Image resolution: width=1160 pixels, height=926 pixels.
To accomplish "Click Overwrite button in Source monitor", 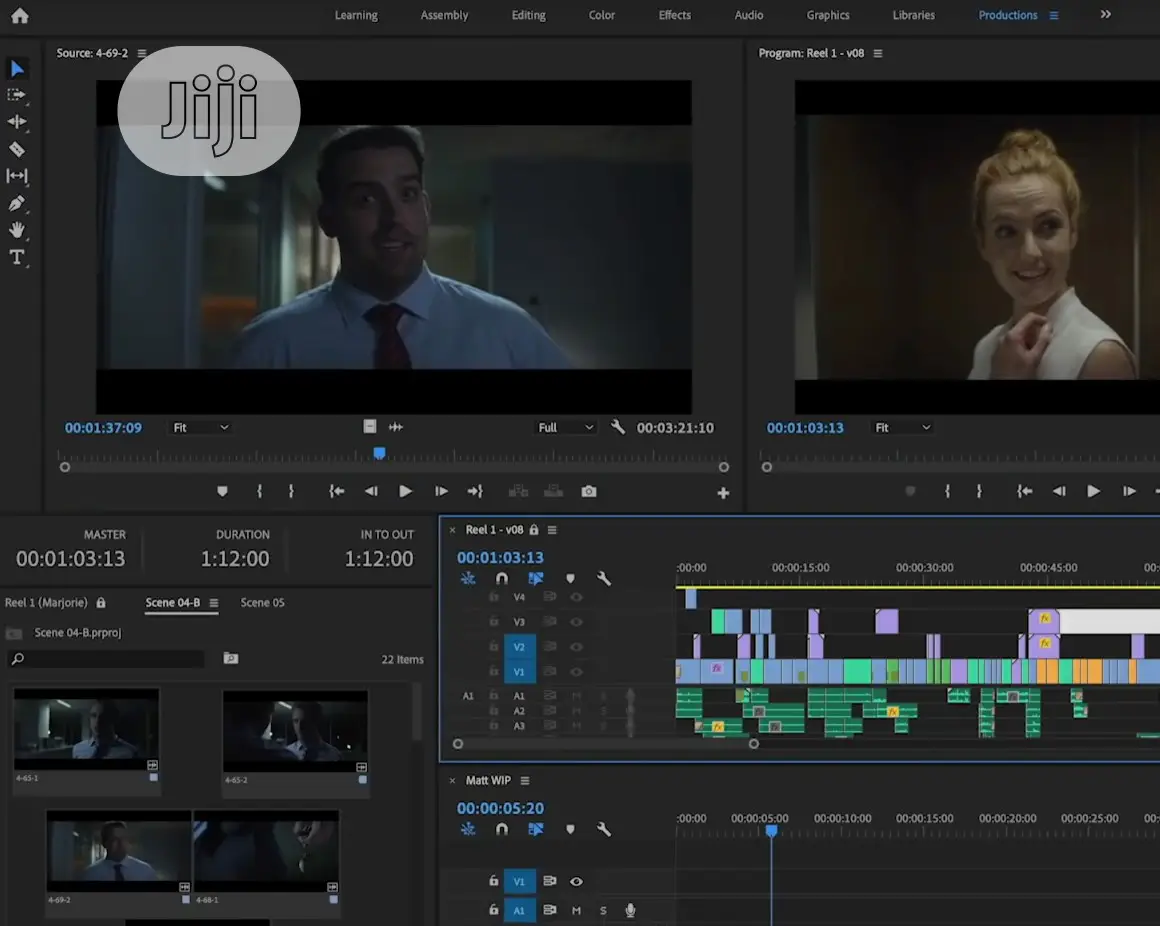I will tap(553, 491).
